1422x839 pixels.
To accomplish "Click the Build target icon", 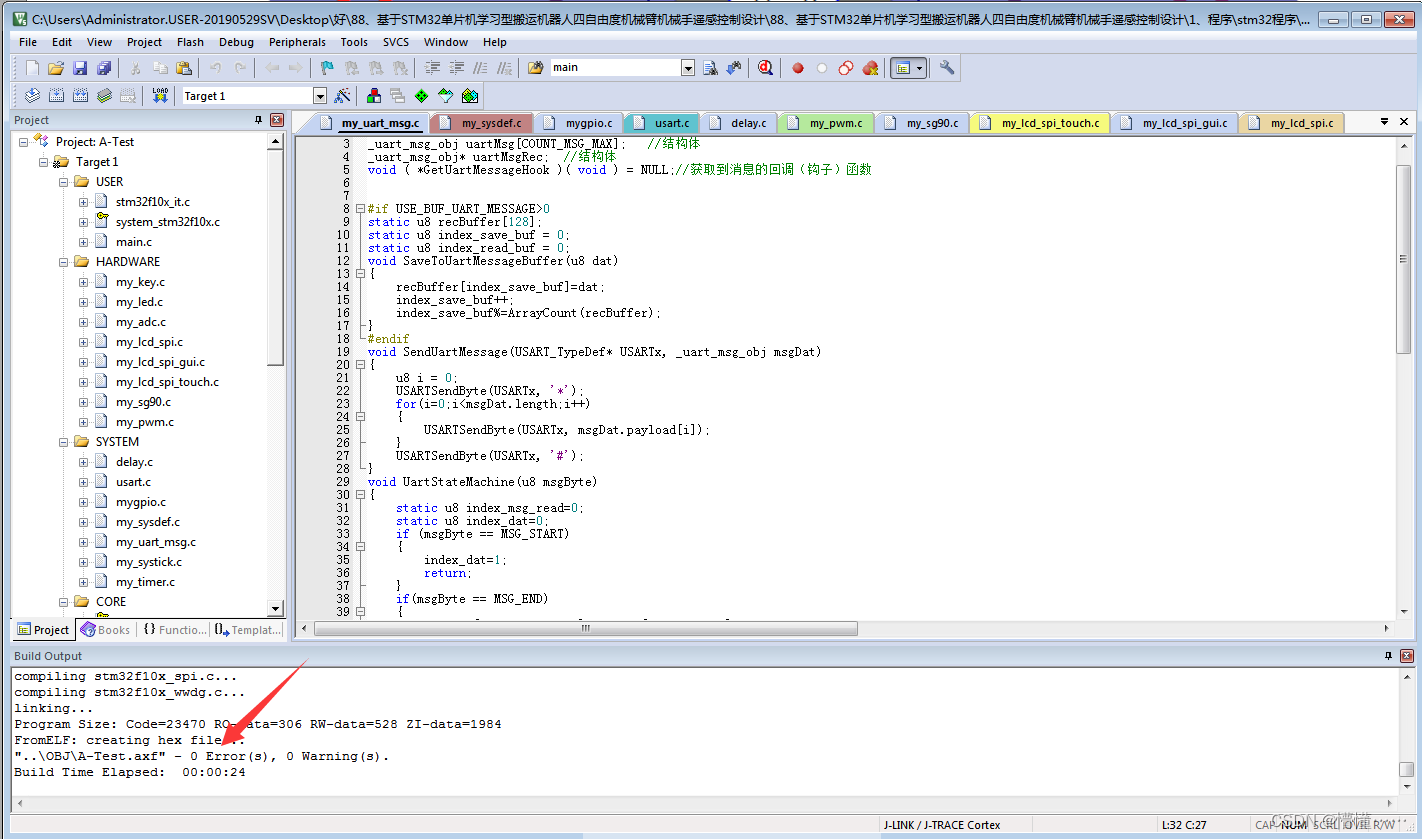I will 56,96.
